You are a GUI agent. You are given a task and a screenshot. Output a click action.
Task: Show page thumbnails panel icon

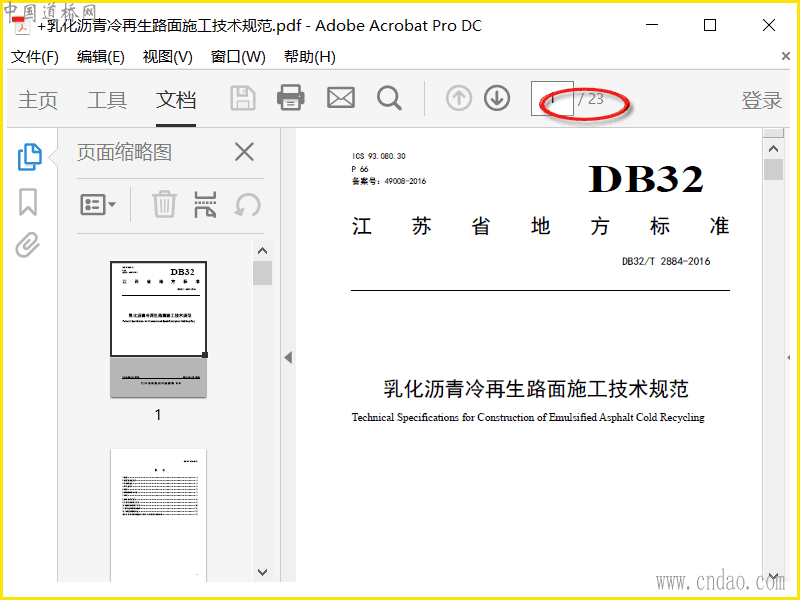pos(30,157)
